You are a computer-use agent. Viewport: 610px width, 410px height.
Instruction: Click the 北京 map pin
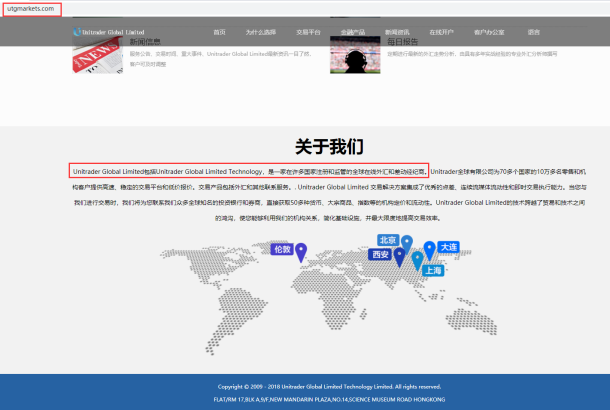pyautogui.click(x=407, y=244)
